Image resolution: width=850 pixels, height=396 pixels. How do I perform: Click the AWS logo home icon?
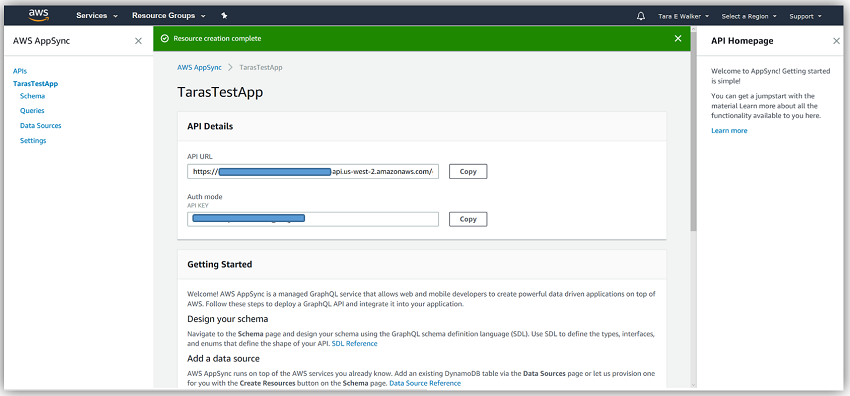[39, 16]
